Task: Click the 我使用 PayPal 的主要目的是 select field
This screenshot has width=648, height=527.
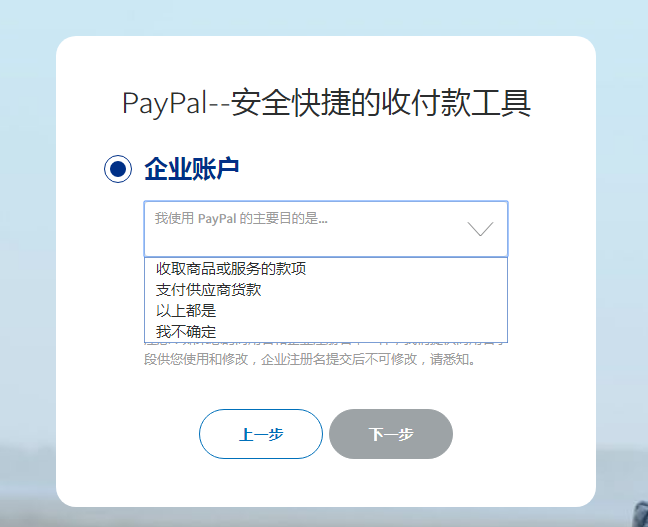Action: point(326,229)
